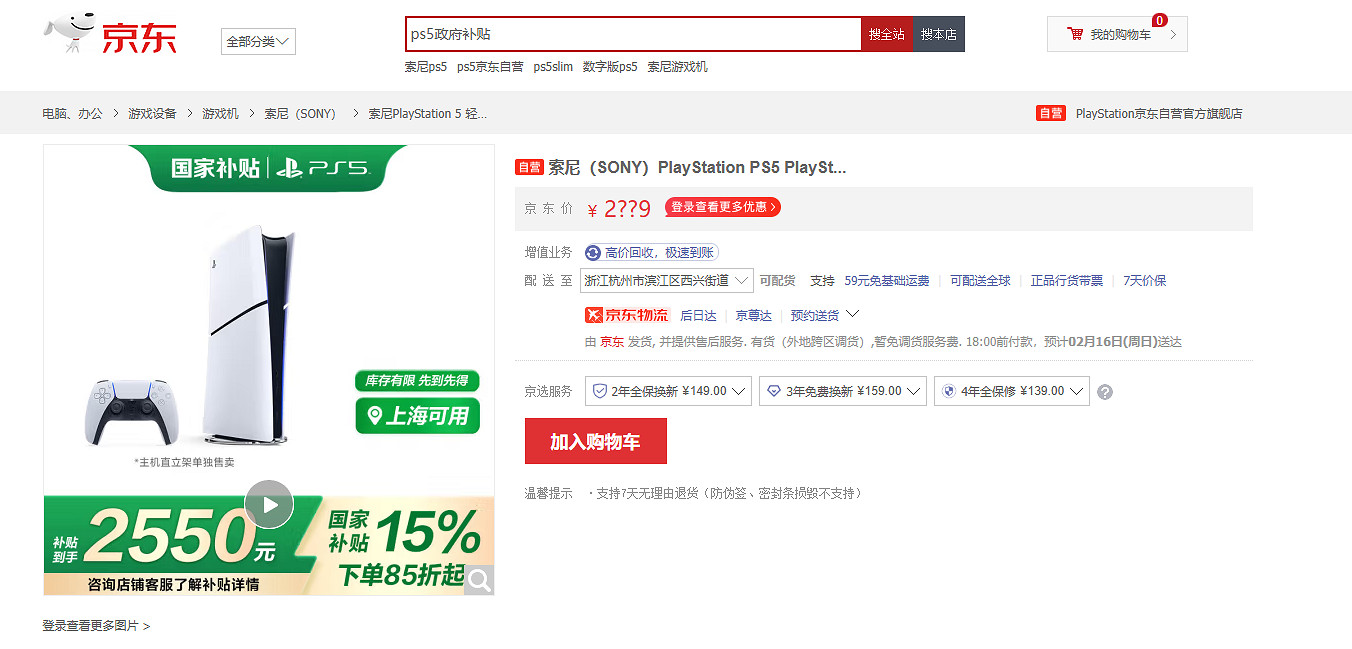
Task: Click the 登录查看更多优惠 discount button
Action: (722, 207)
